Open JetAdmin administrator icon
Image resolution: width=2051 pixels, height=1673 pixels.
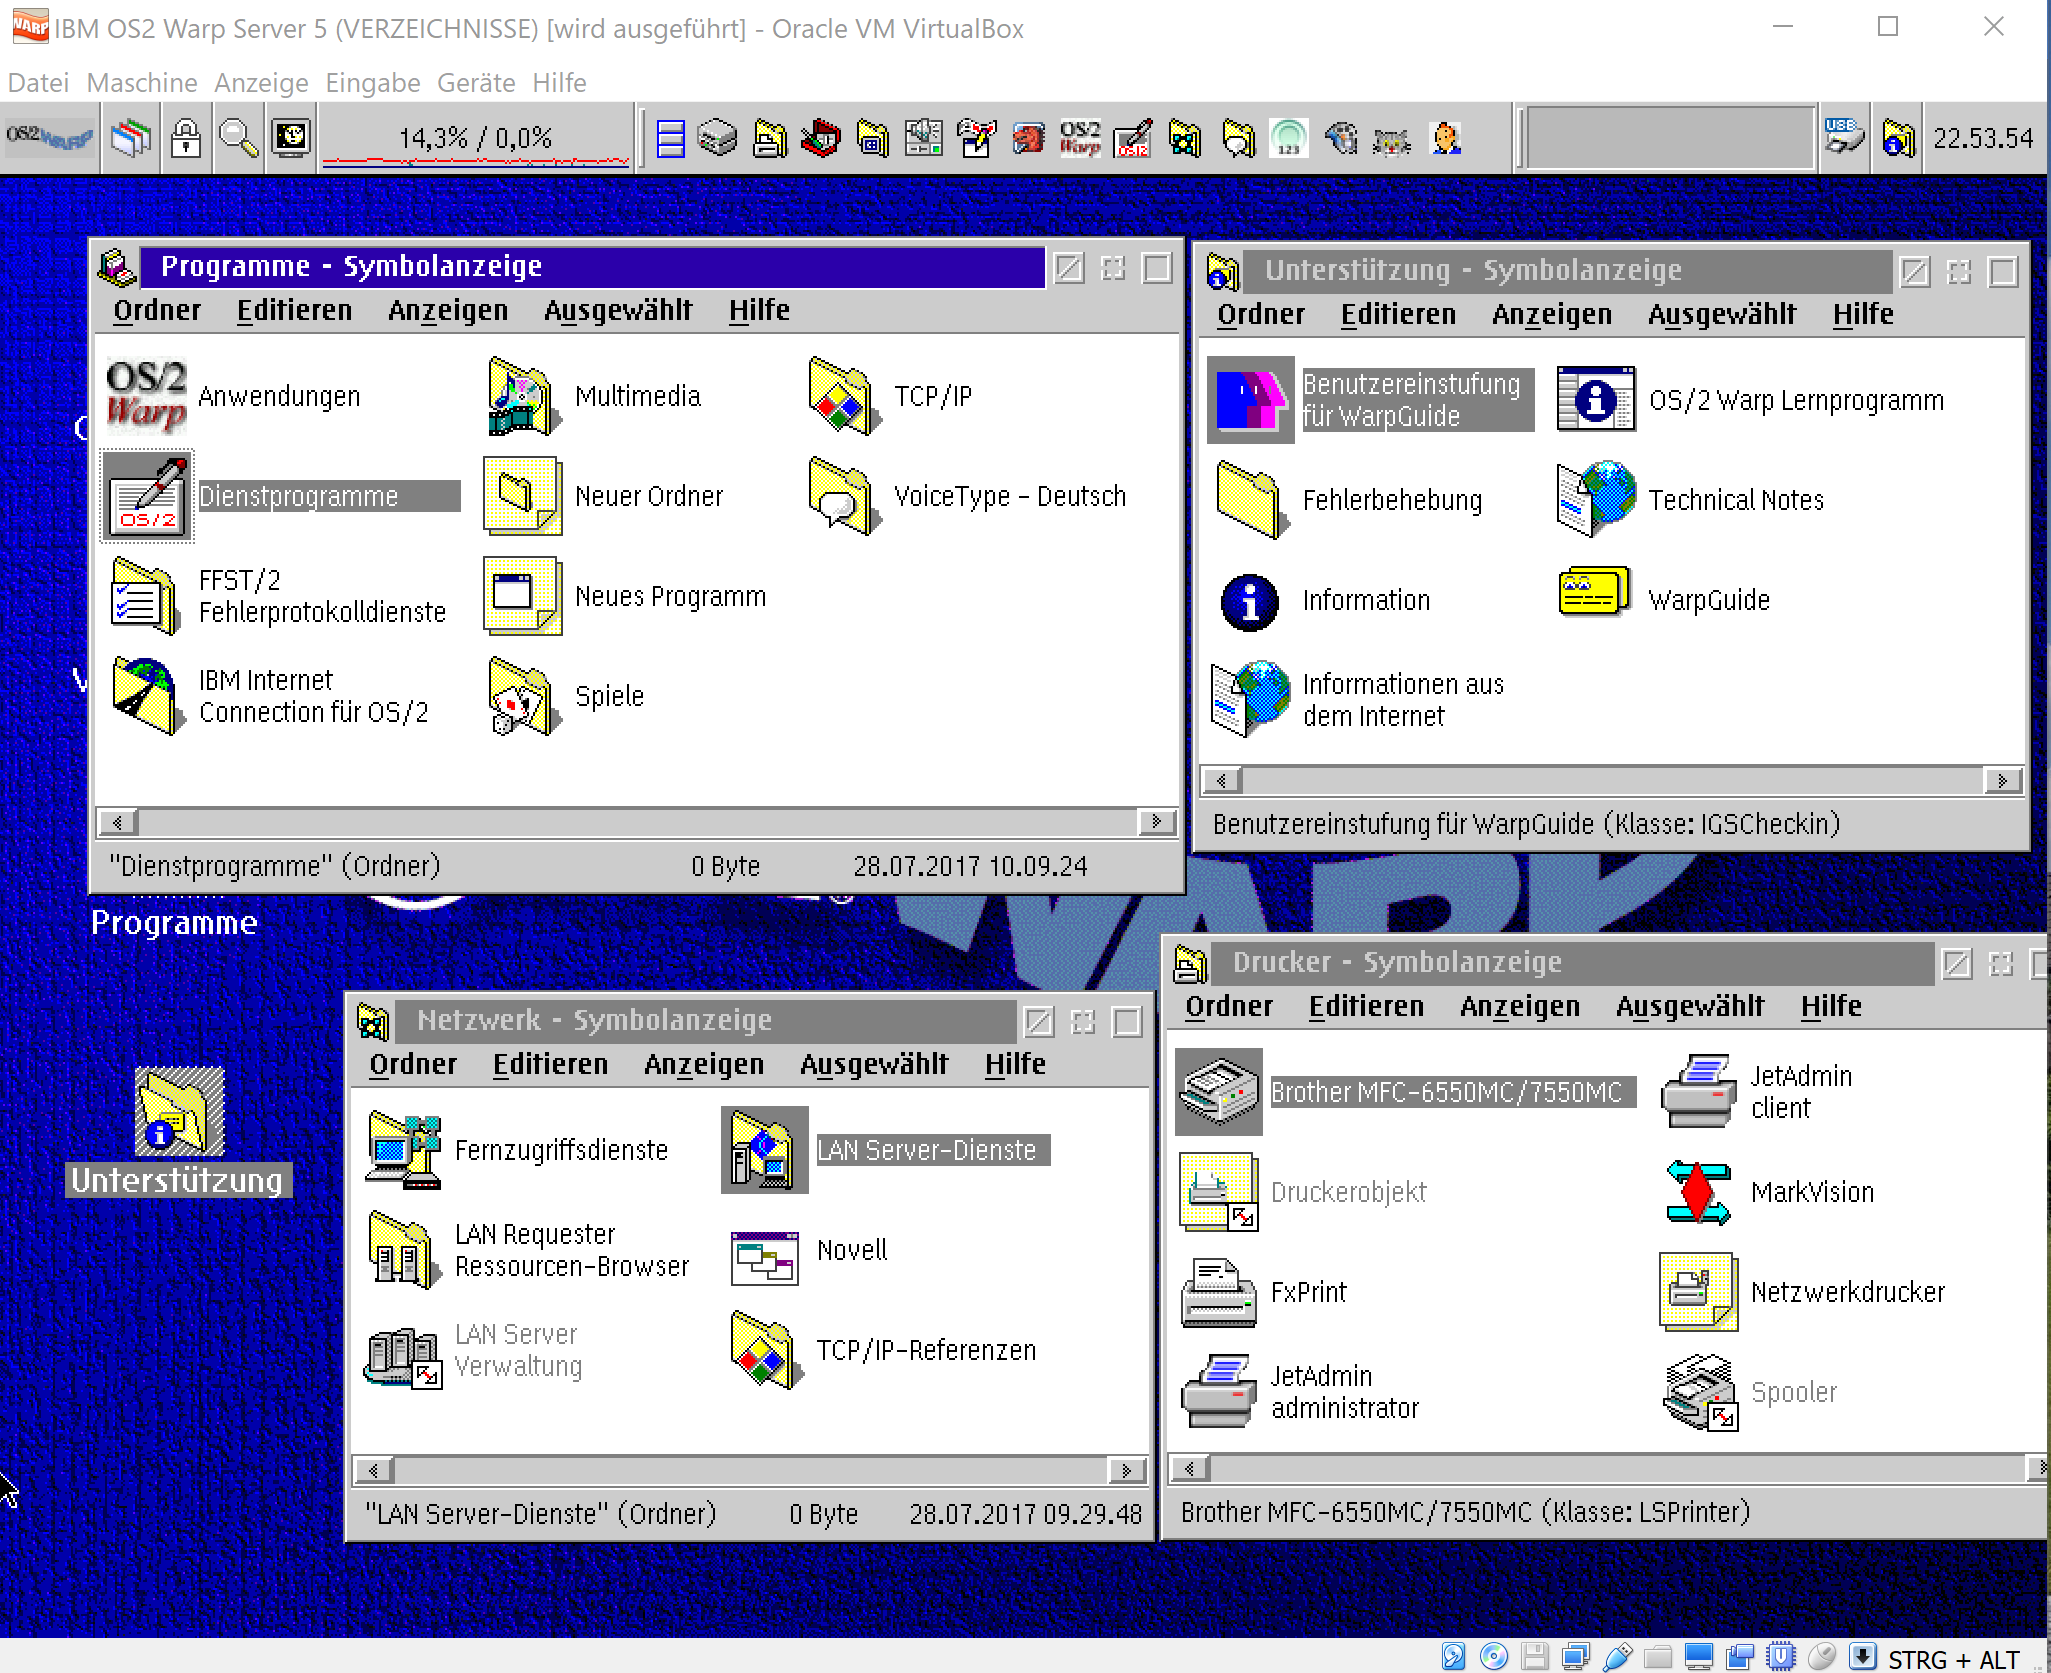tap(1219, 1392)
